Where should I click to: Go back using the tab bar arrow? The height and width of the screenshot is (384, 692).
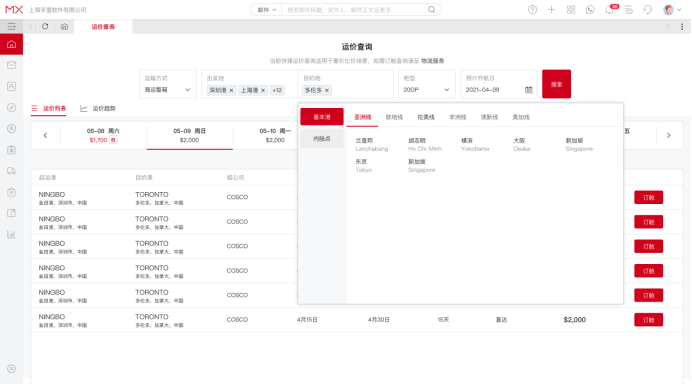pyautogui.click(x=30, y=26)
